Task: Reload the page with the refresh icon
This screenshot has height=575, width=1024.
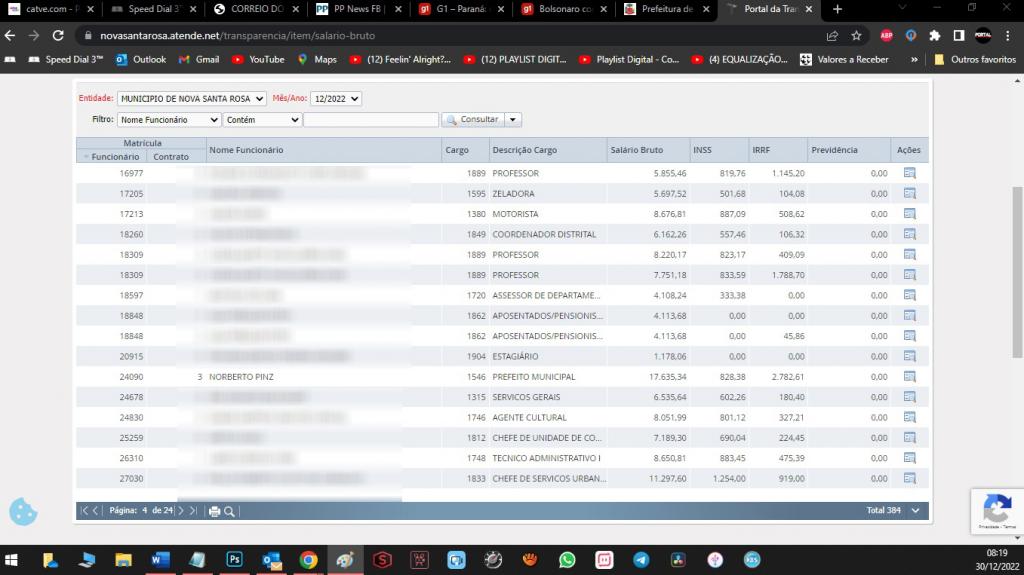Action: coord(57,36)
